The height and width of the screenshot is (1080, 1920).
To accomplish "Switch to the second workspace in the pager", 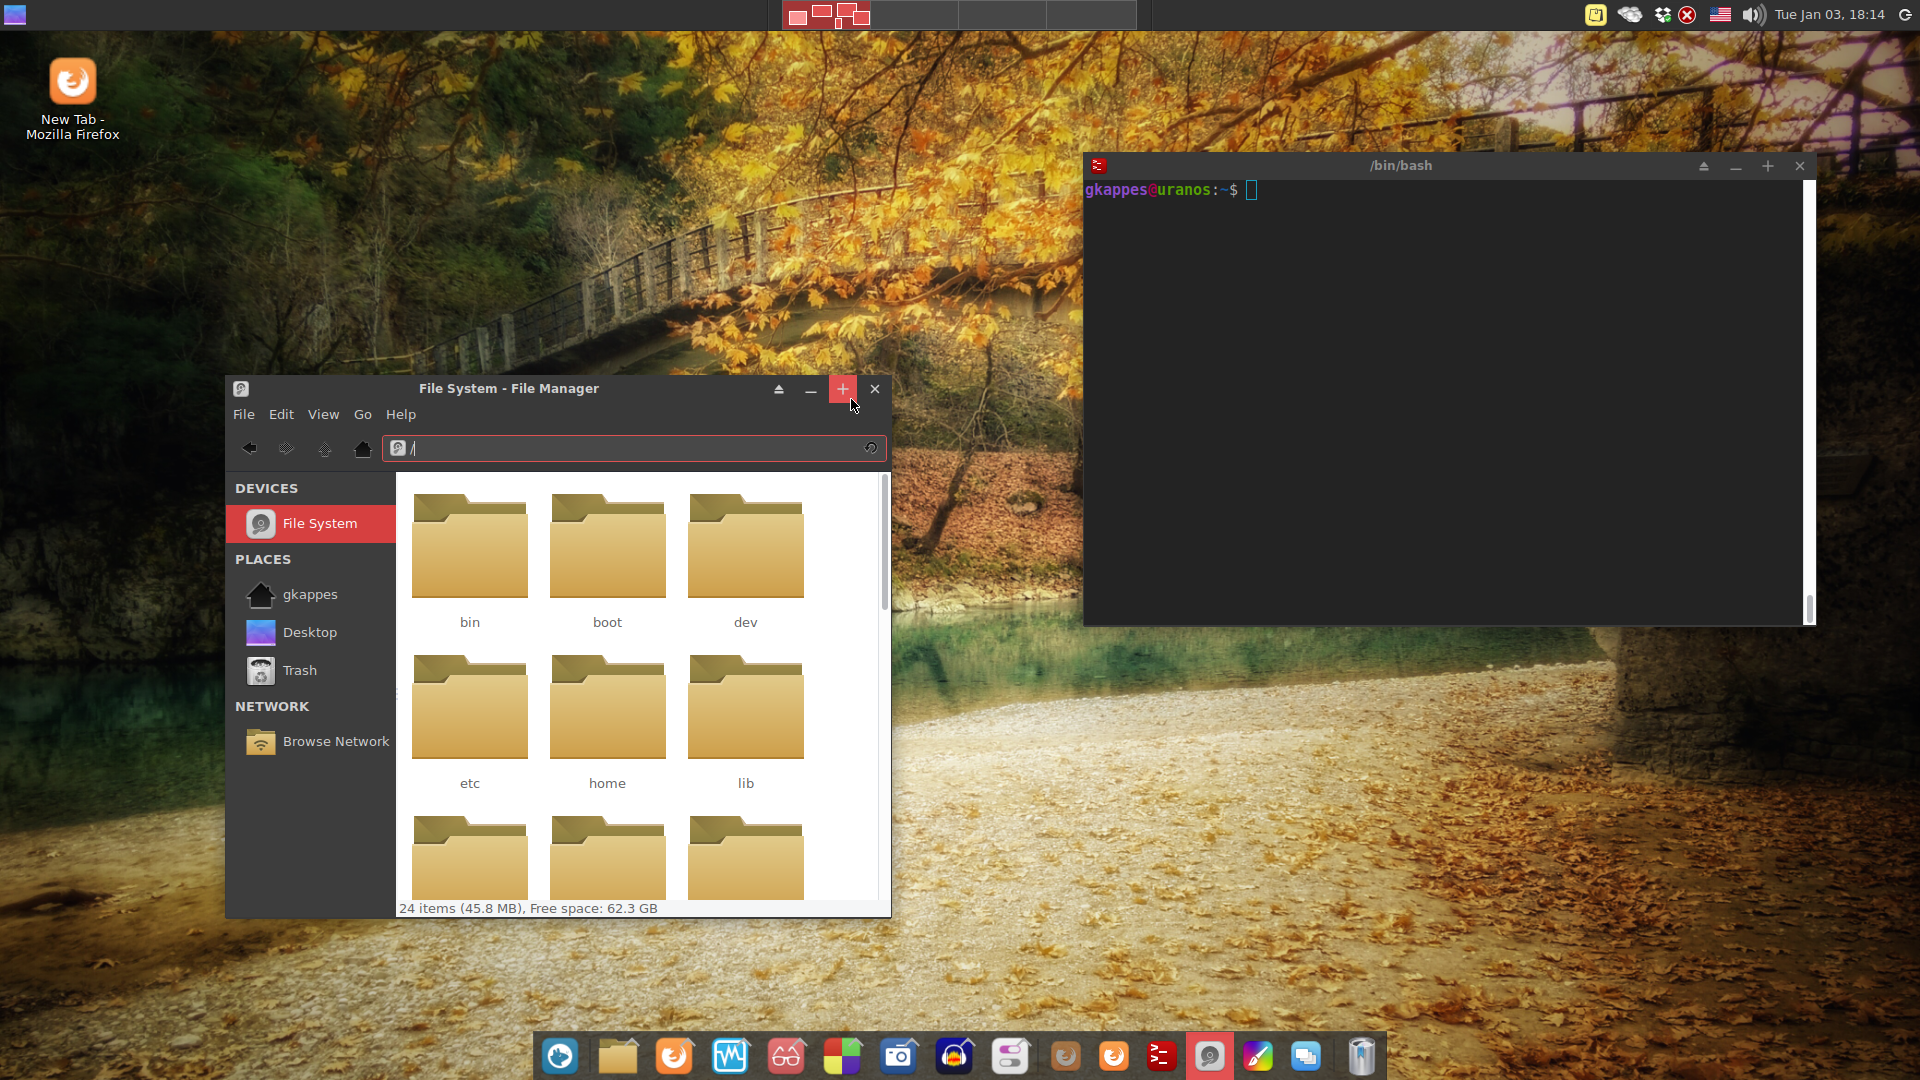I will [914, 15].
